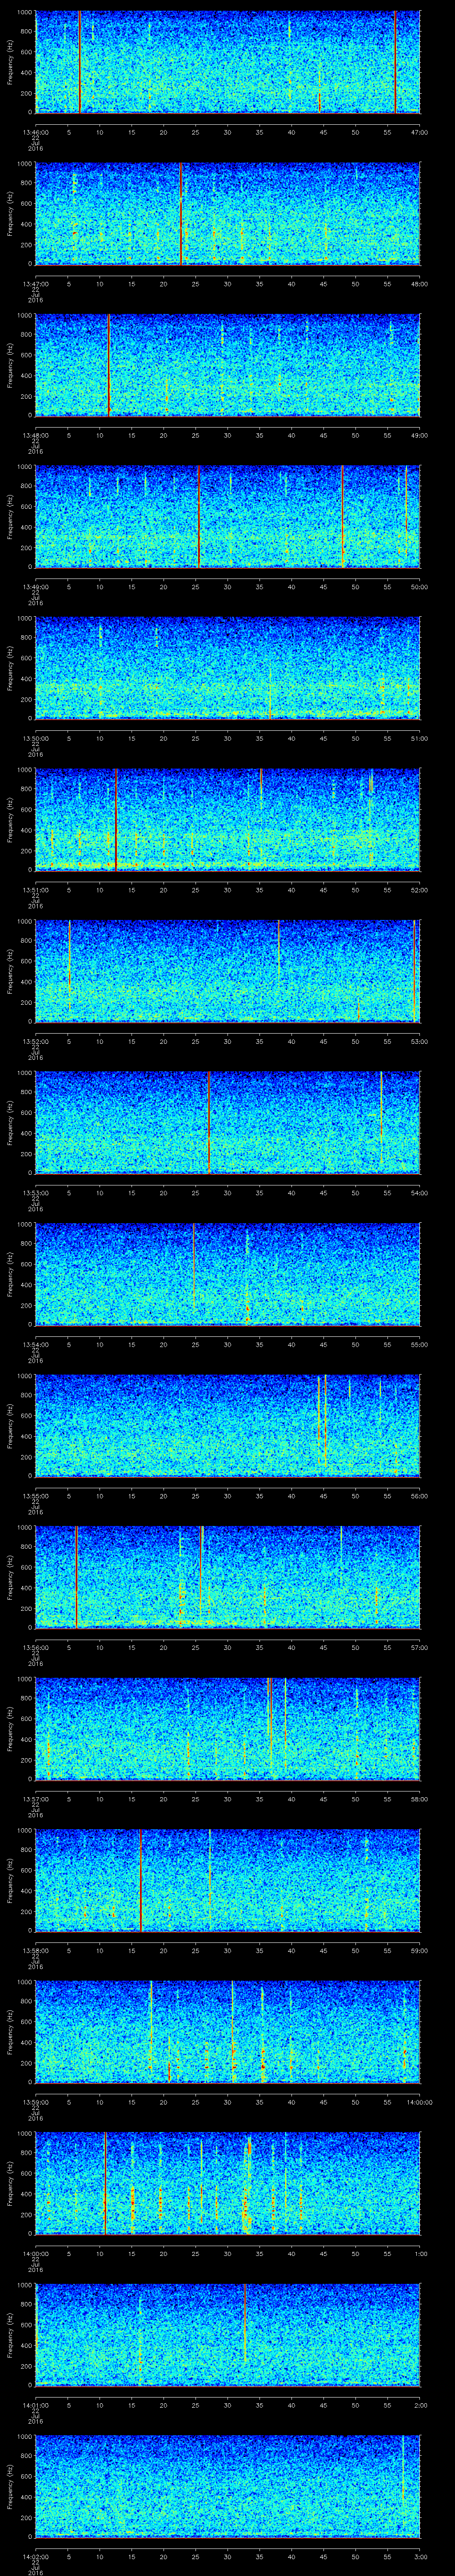Click red spike near 22 seconds in 13:47:00 panel
455x2576 pixels.
point(180,213)
